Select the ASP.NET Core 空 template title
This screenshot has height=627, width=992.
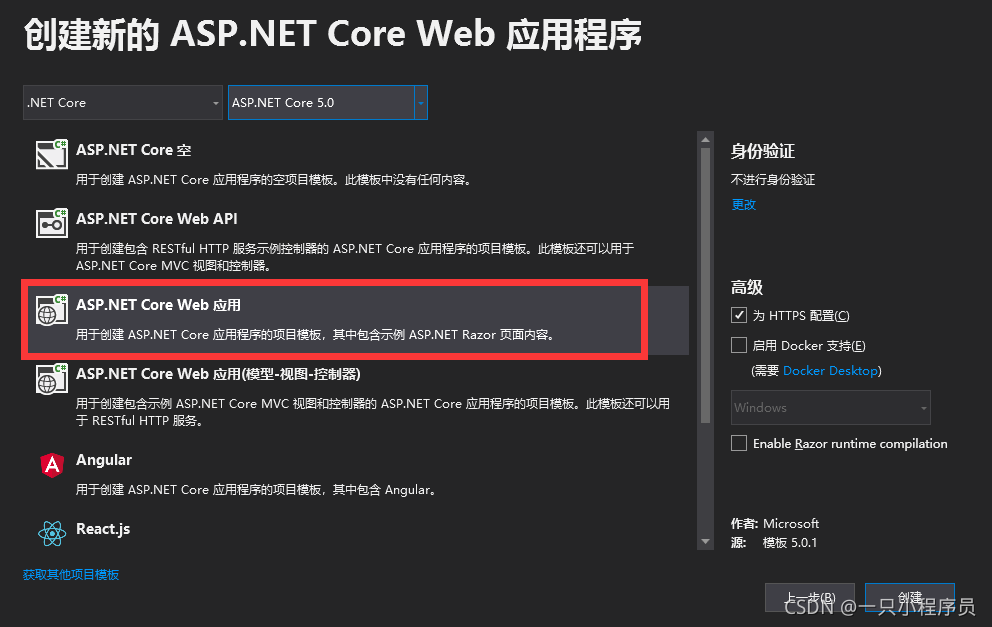coord(133,150)
